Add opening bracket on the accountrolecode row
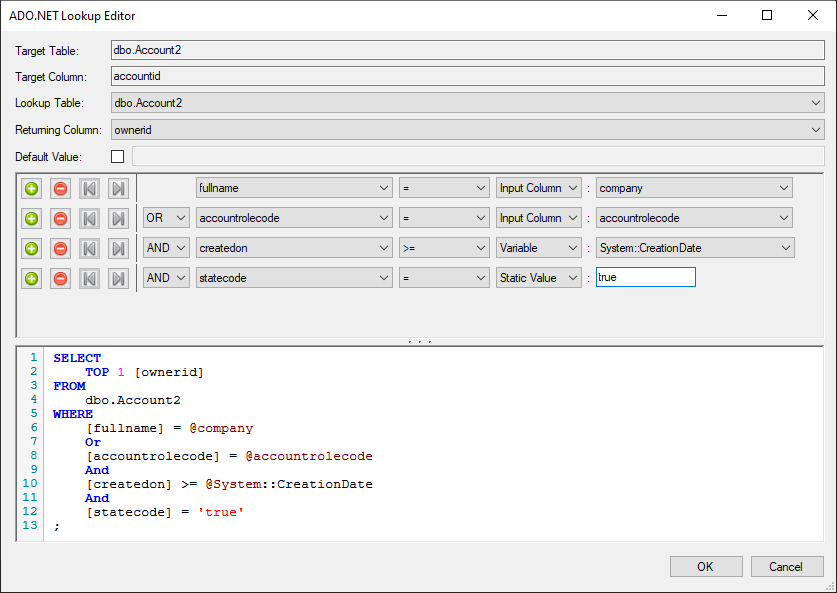This screenshot has width=837, height=593. (89, 218)
